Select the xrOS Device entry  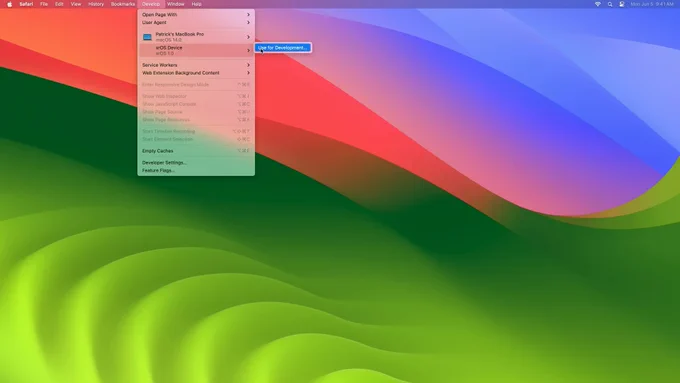coord(196,50)
